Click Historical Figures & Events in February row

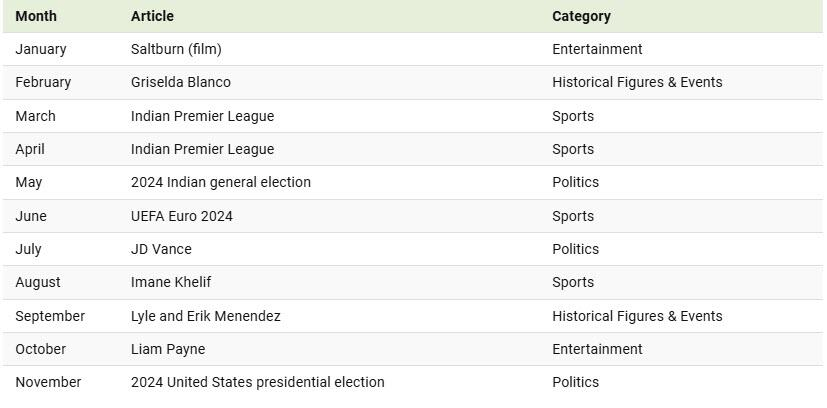tap(636, 82)
